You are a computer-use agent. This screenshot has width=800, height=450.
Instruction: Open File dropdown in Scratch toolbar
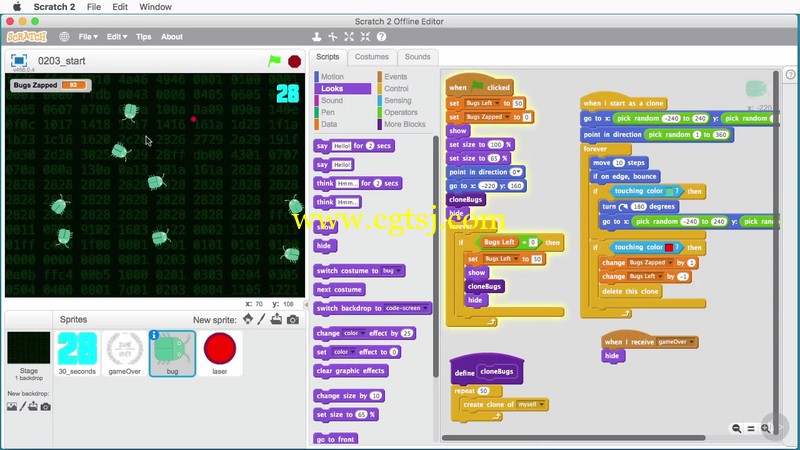click(x=88, y=37)
